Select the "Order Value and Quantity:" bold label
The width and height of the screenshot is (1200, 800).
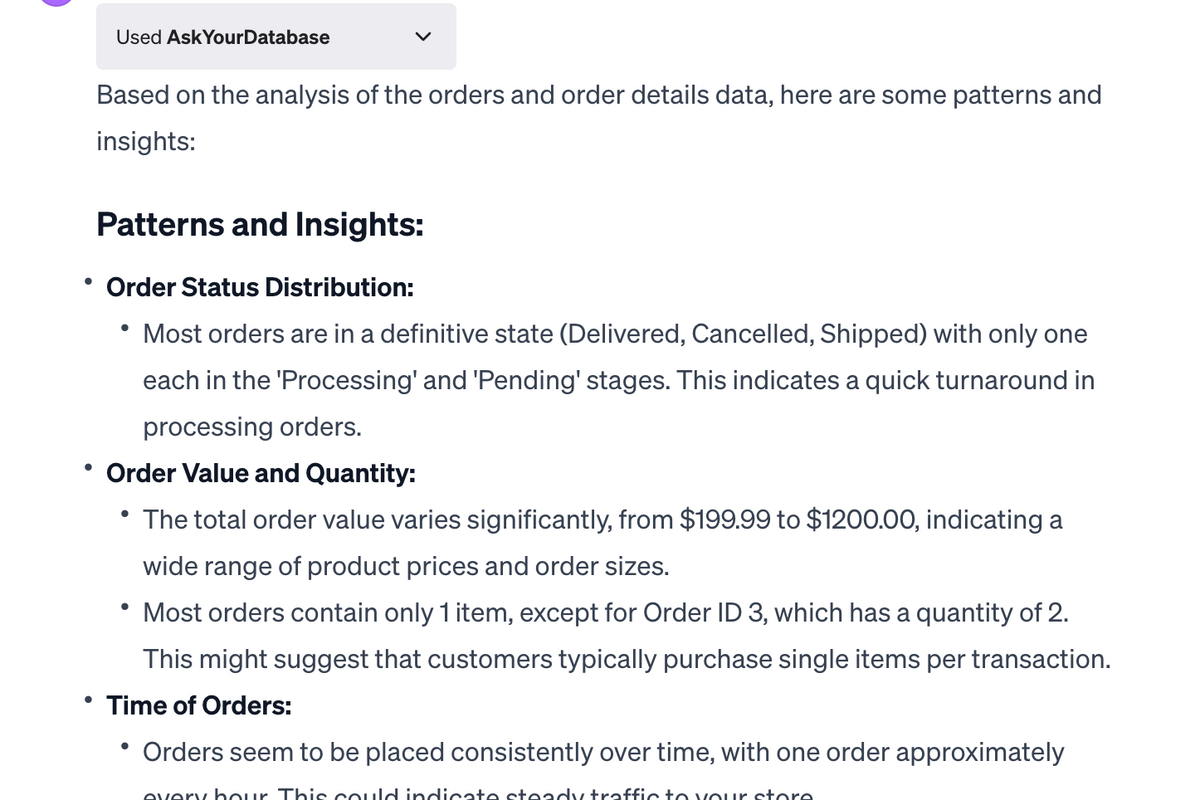pos(261,474)
